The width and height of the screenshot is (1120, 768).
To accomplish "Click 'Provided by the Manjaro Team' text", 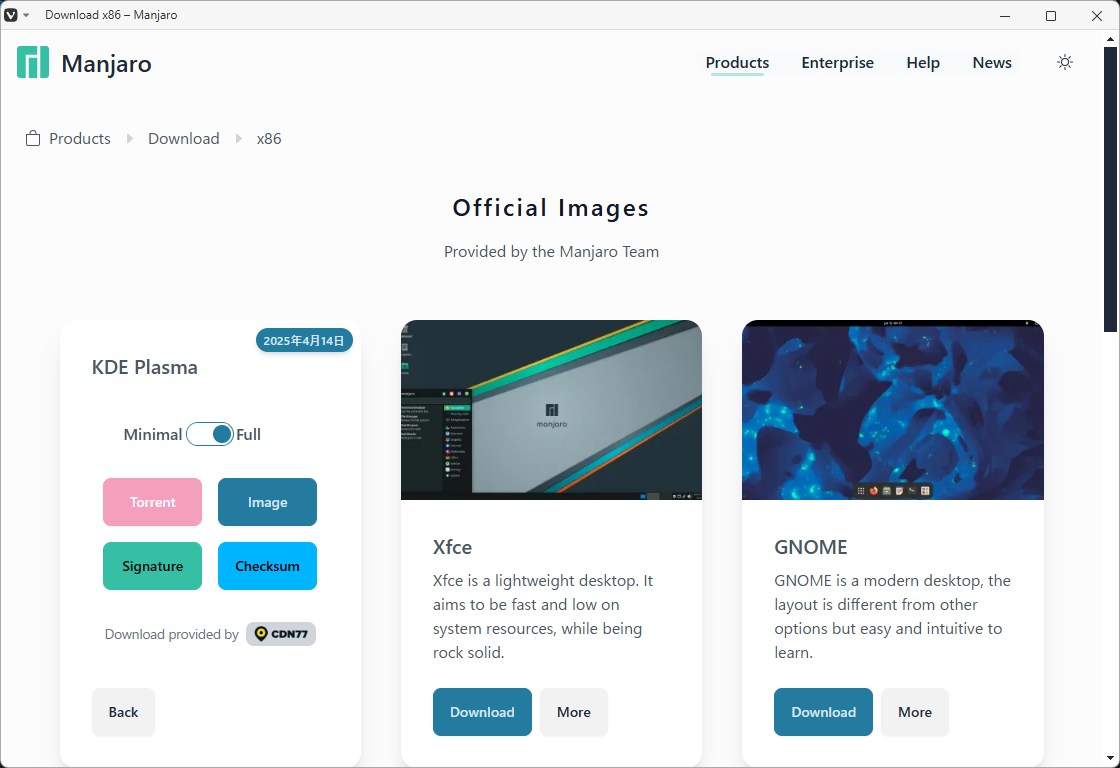I will 551,251.
